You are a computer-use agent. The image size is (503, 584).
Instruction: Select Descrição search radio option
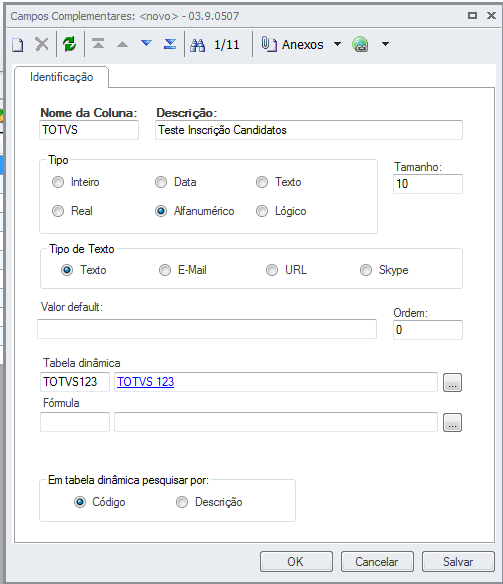(182, 502)
